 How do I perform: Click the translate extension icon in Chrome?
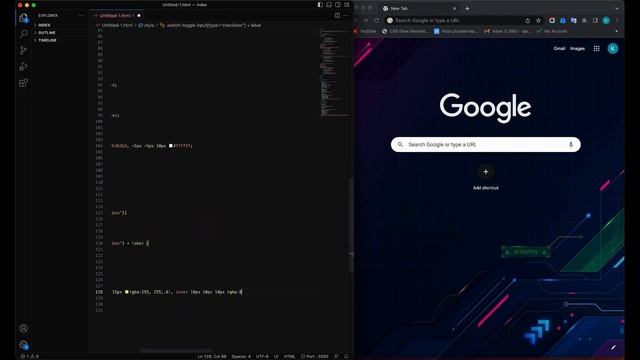click(x=573, y=20)
